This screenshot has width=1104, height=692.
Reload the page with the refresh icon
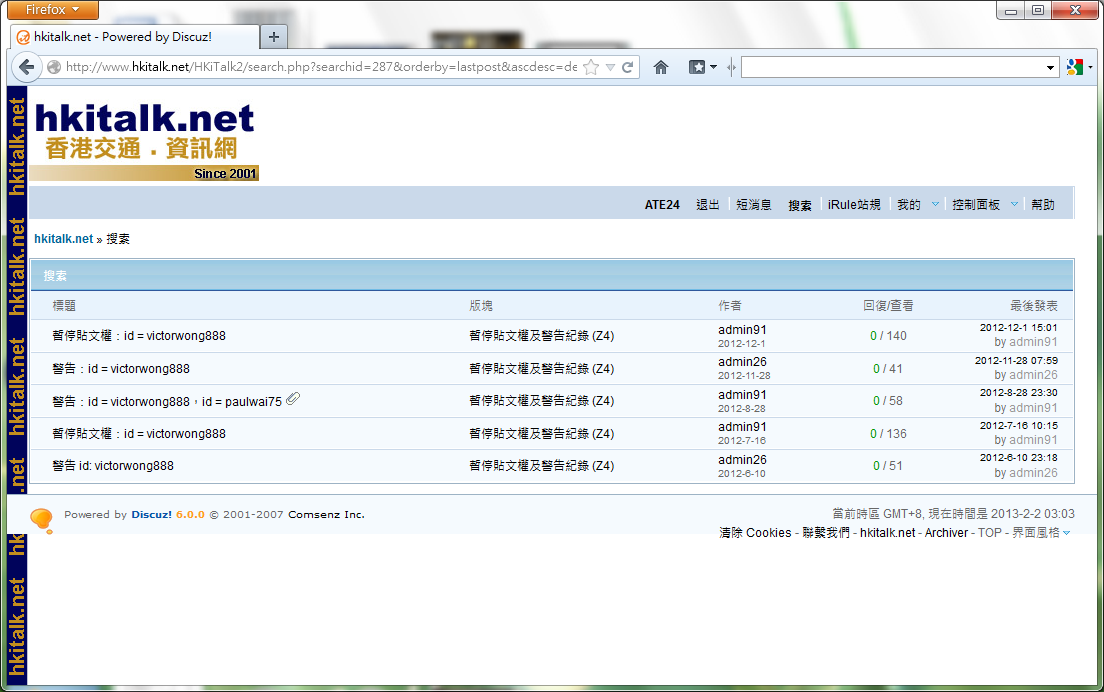click(x=628, y=67)
